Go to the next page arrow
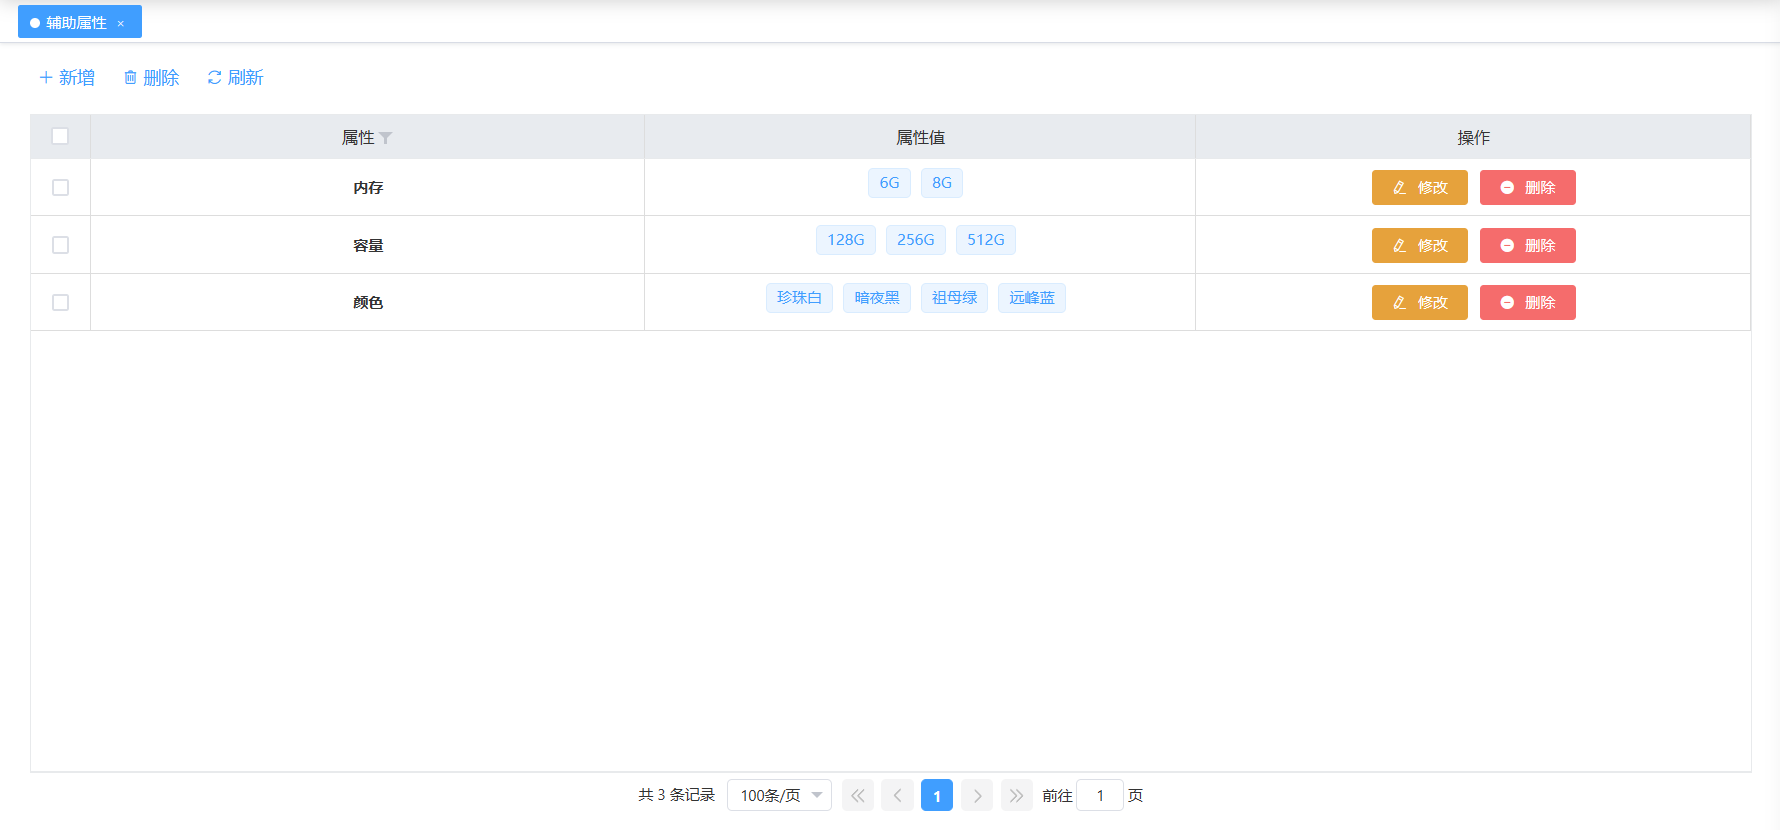 click(x=977, y=796)
